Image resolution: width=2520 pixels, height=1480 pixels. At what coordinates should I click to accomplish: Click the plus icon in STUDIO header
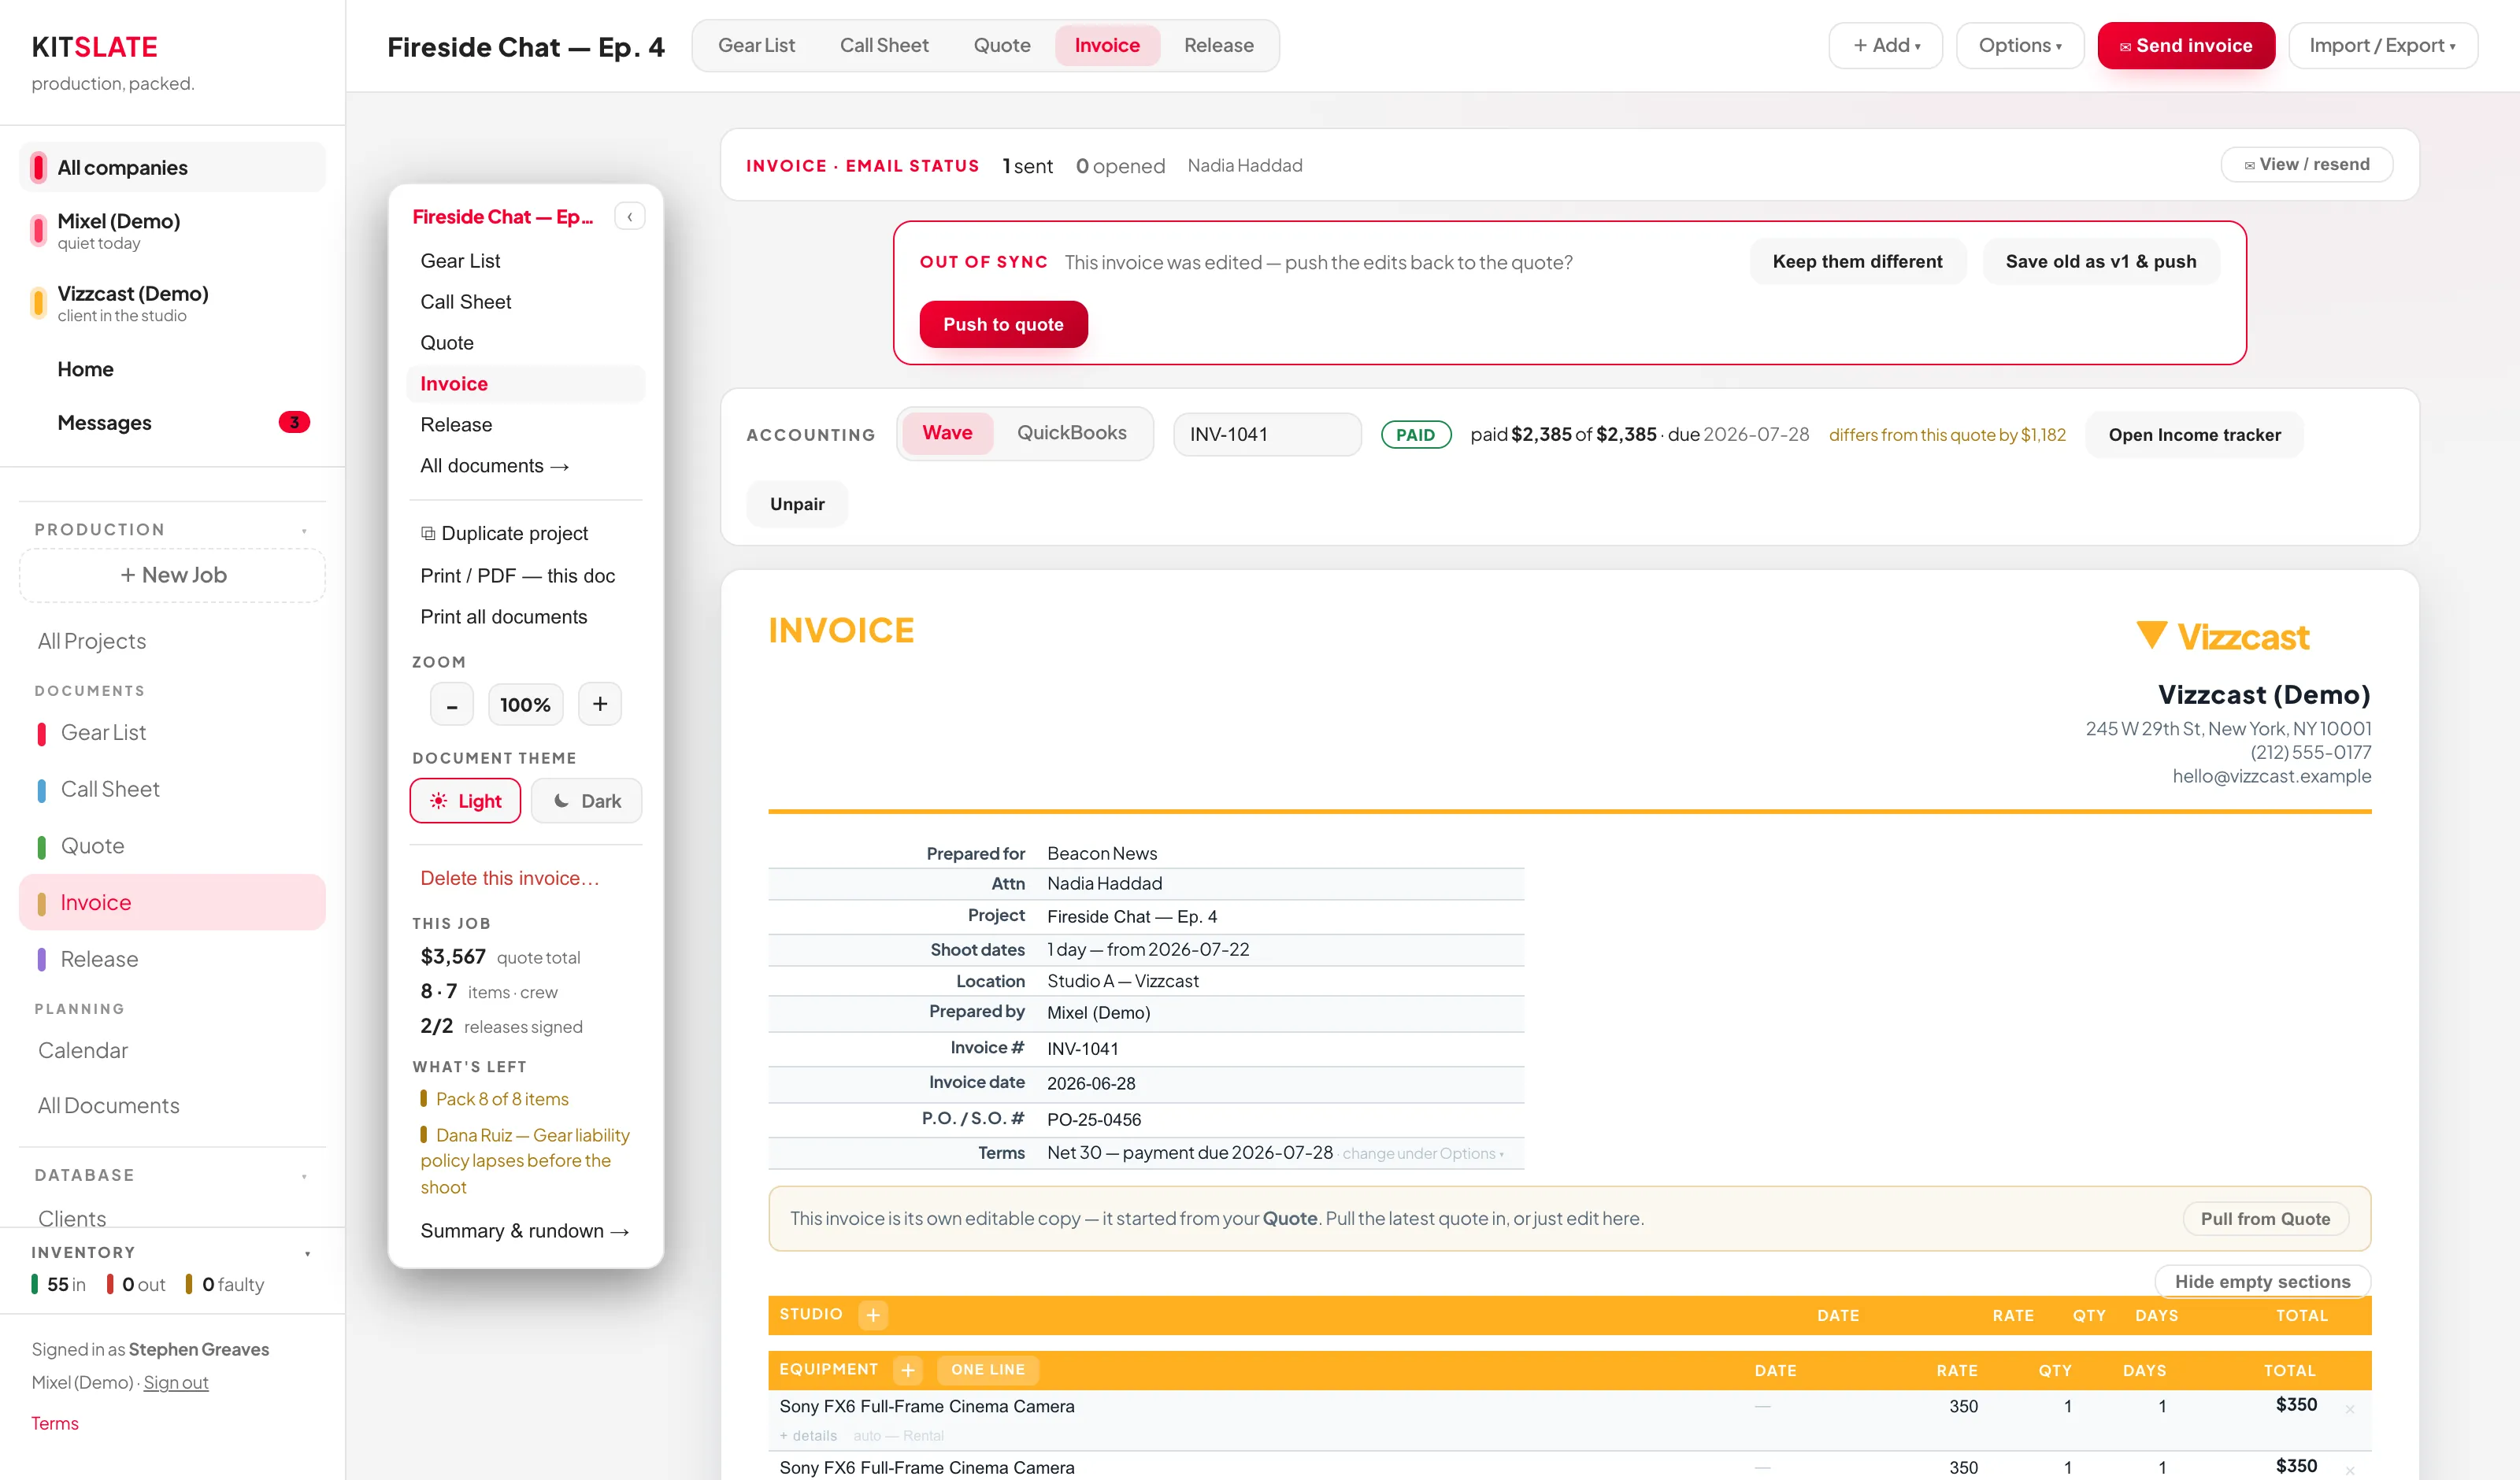872,1314
